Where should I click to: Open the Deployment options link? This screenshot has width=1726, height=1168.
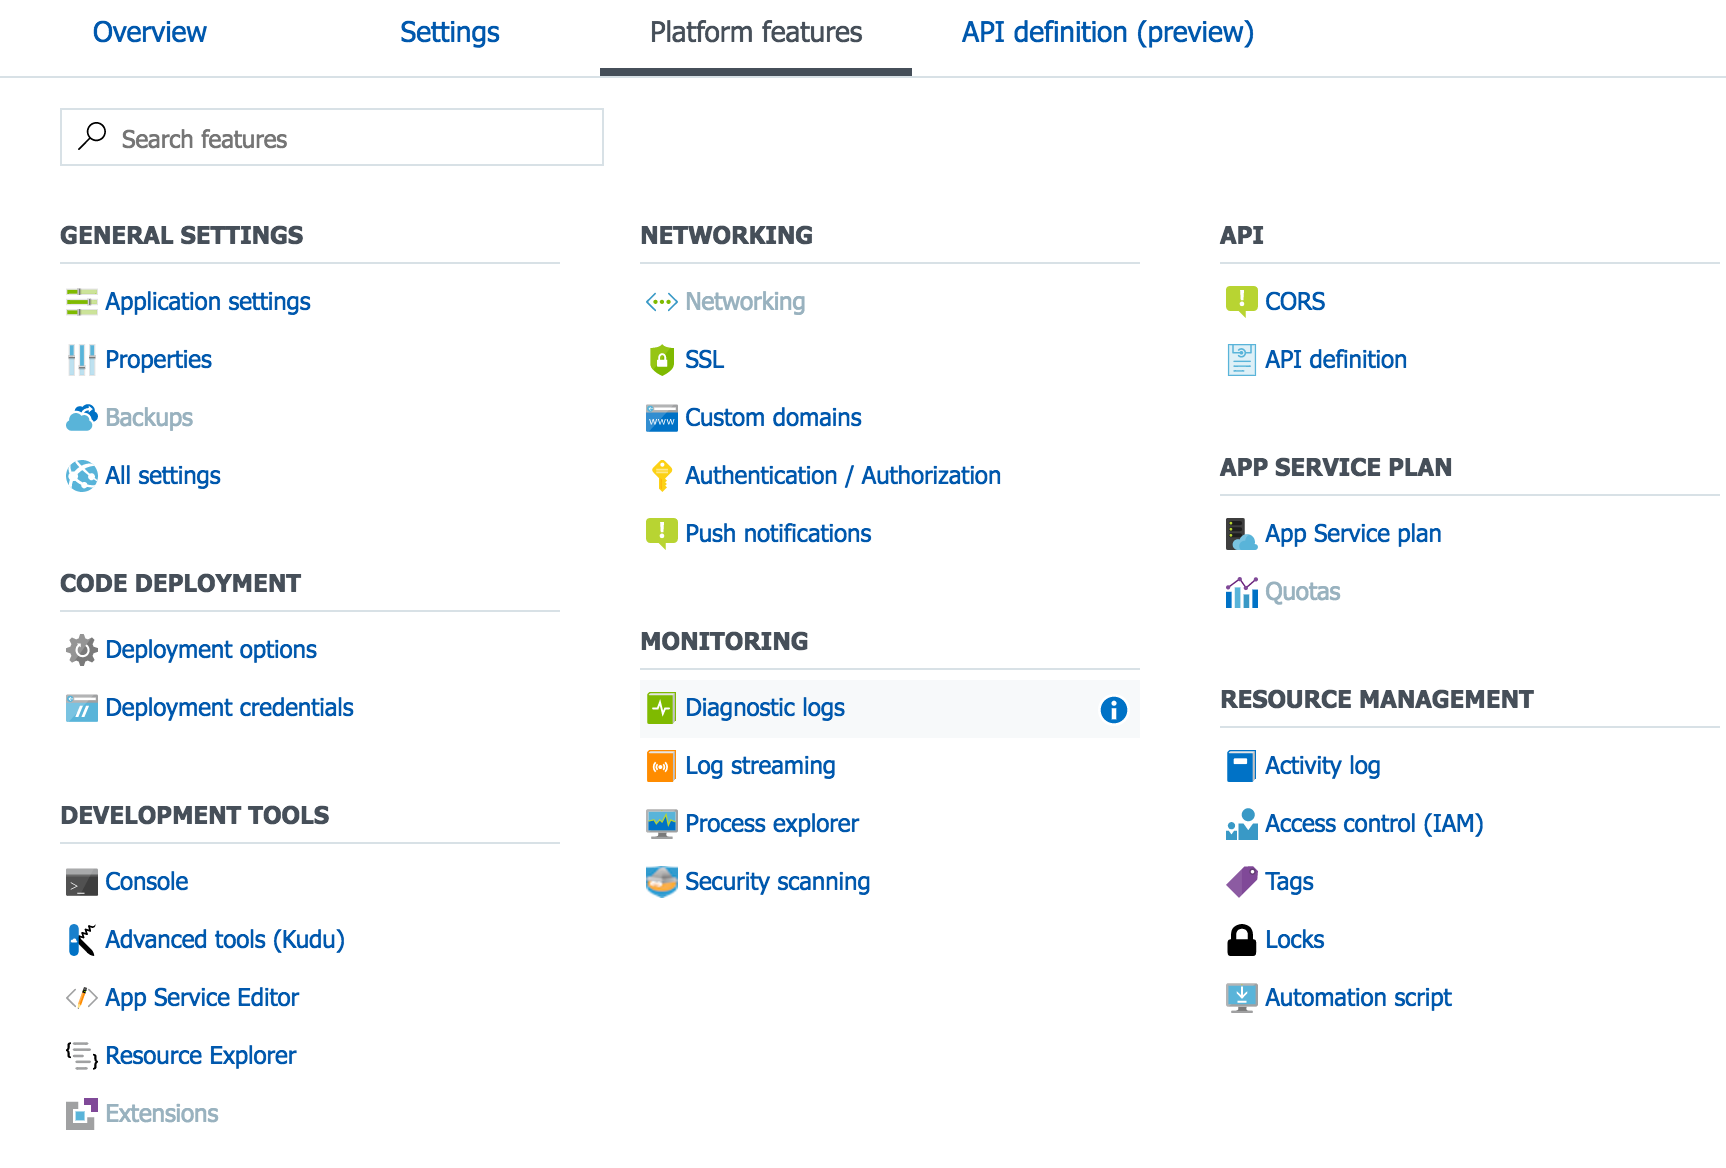click(x=211, y=650)
